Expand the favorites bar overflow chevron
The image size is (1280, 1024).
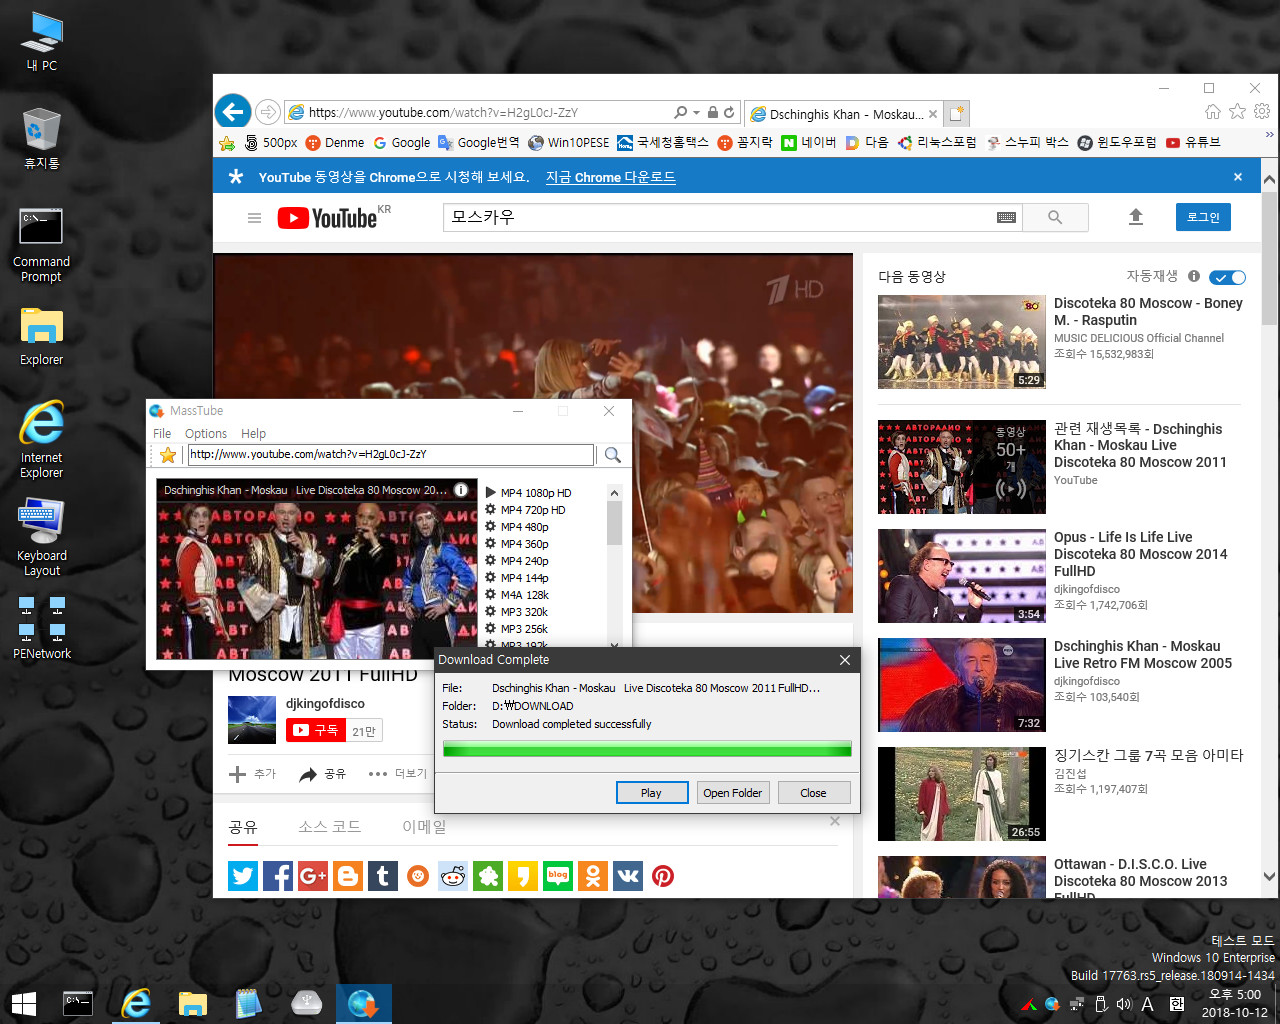pos(1270,134)
